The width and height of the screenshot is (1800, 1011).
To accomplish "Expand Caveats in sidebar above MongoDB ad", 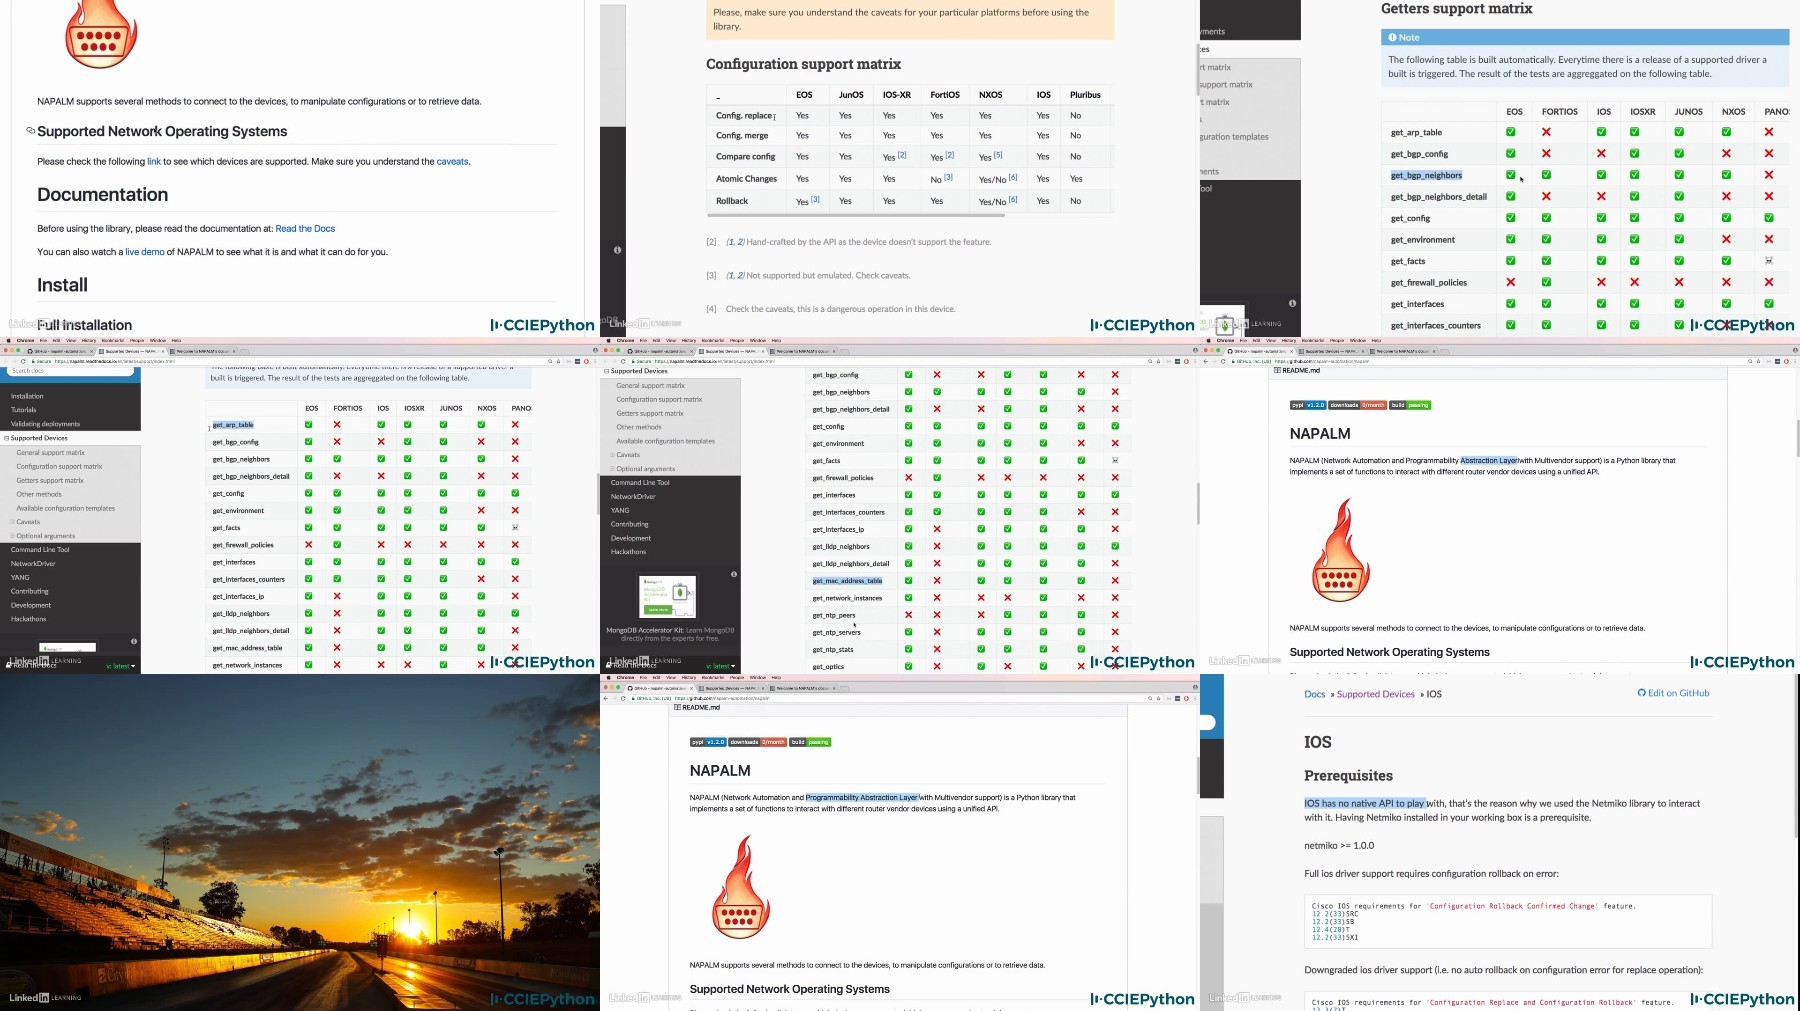I will point(612,455).
